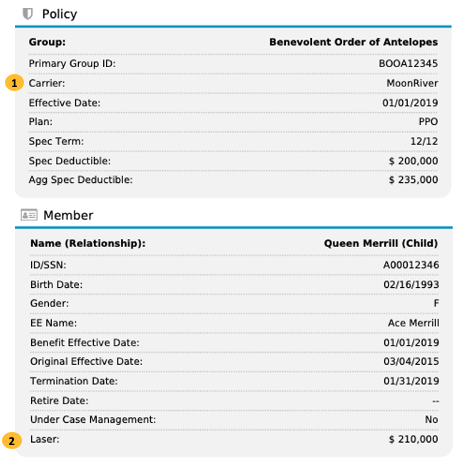This screenshot has height=467, width=470.
Task: Click the Gender: label
Action: (x=49, y=303)
